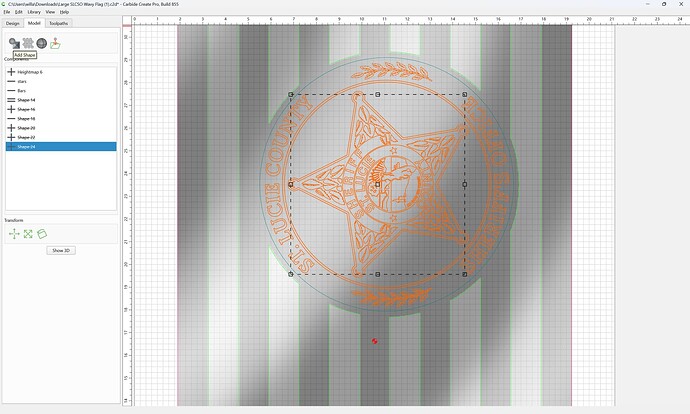Open the View menu

pyautogui.click(x=51, y=12)
